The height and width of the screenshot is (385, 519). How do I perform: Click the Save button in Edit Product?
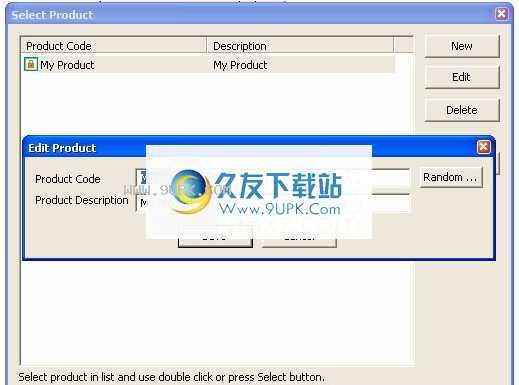coord(215,236)
